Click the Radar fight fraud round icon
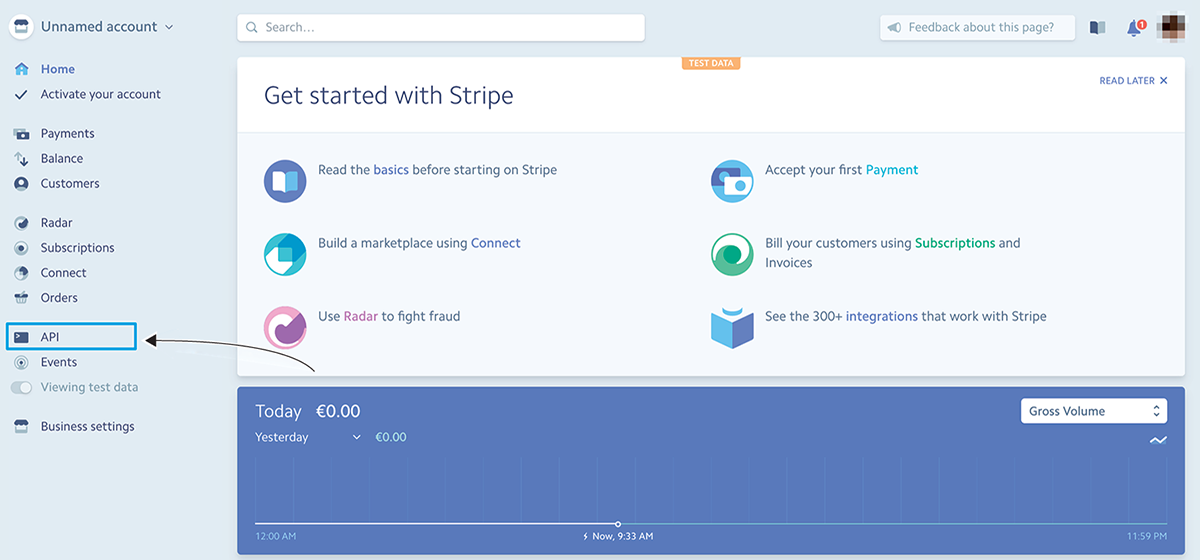 285,327
